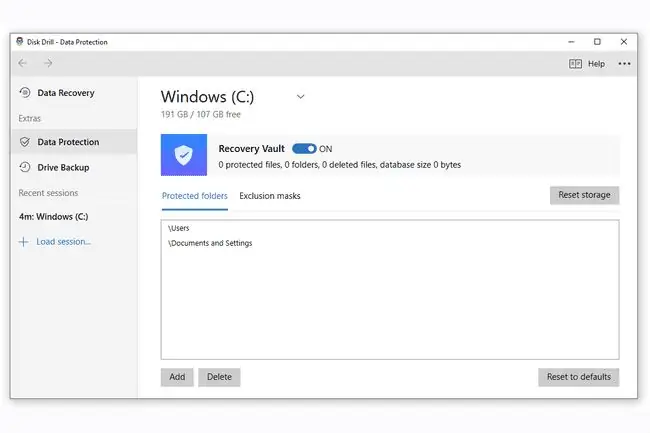
Task: Minimize the Disk Drill window
Action: 571,42
